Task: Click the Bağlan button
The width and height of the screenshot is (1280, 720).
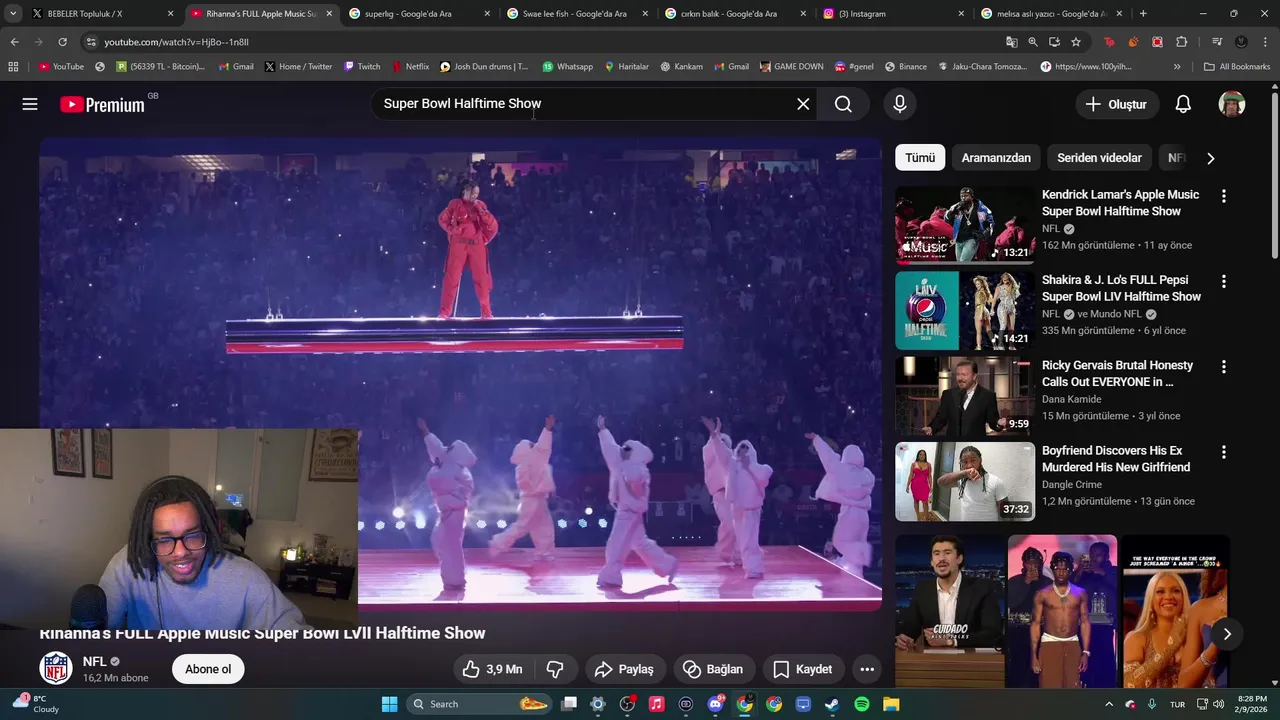Action: click(x=713, y=669)
